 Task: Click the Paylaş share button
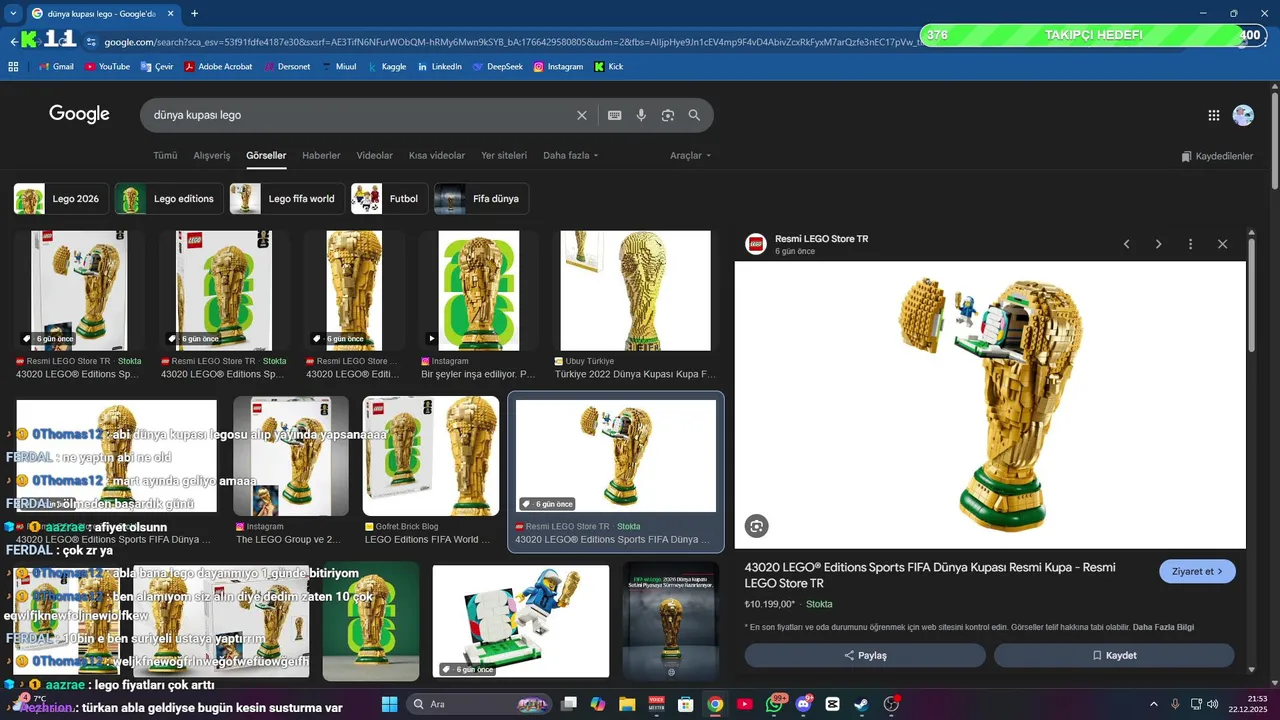[865, 655]
